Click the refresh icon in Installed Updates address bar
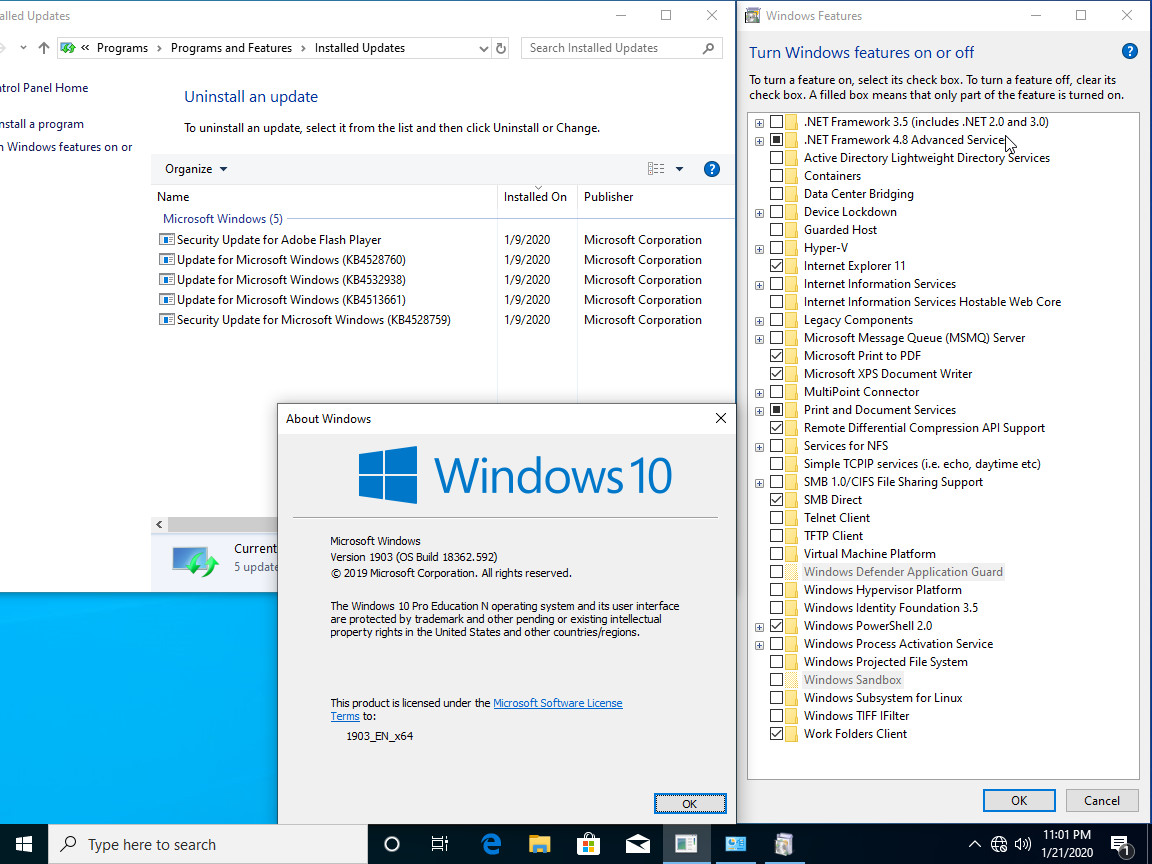1152x864 pixels. (x=501, y=48)
